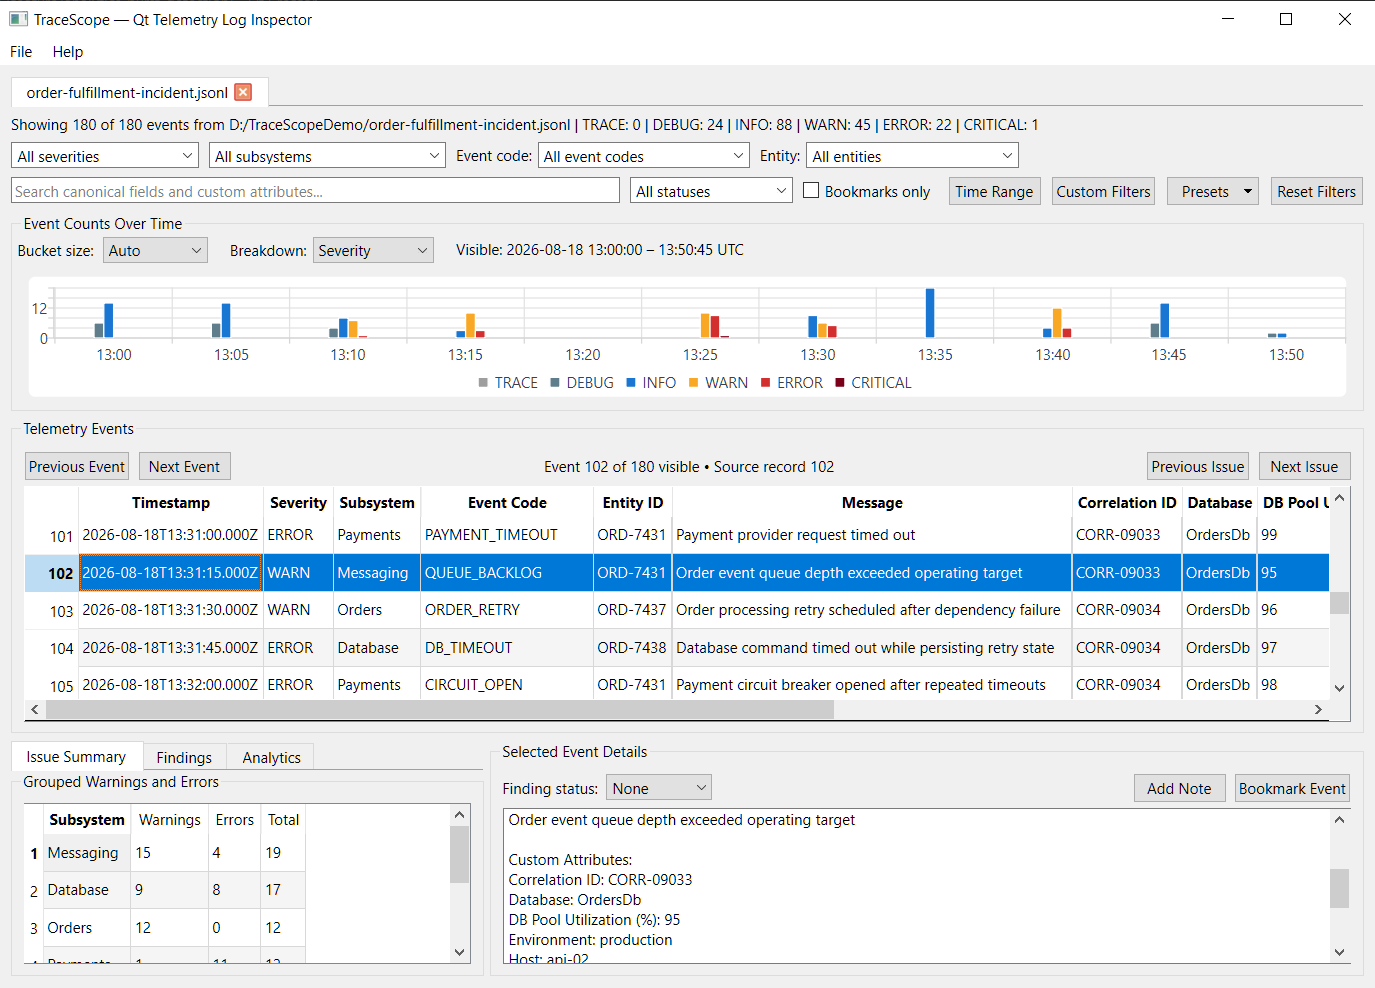Click the events table horizontal scrollbar
1375x988 pixels.
[x=440, y=709]
